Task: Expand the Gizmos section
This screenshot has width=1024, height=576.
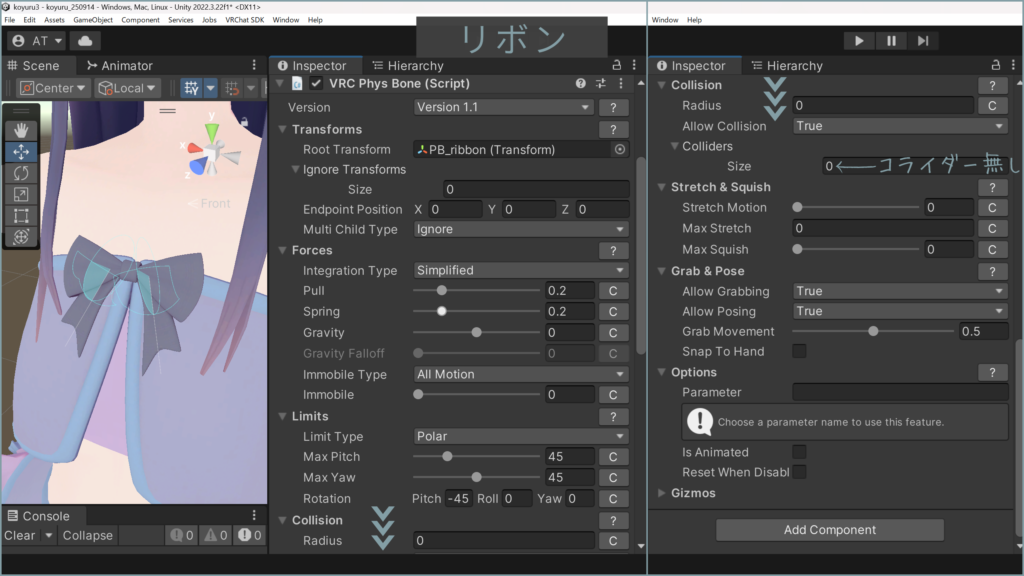Action: click(663, 493)
